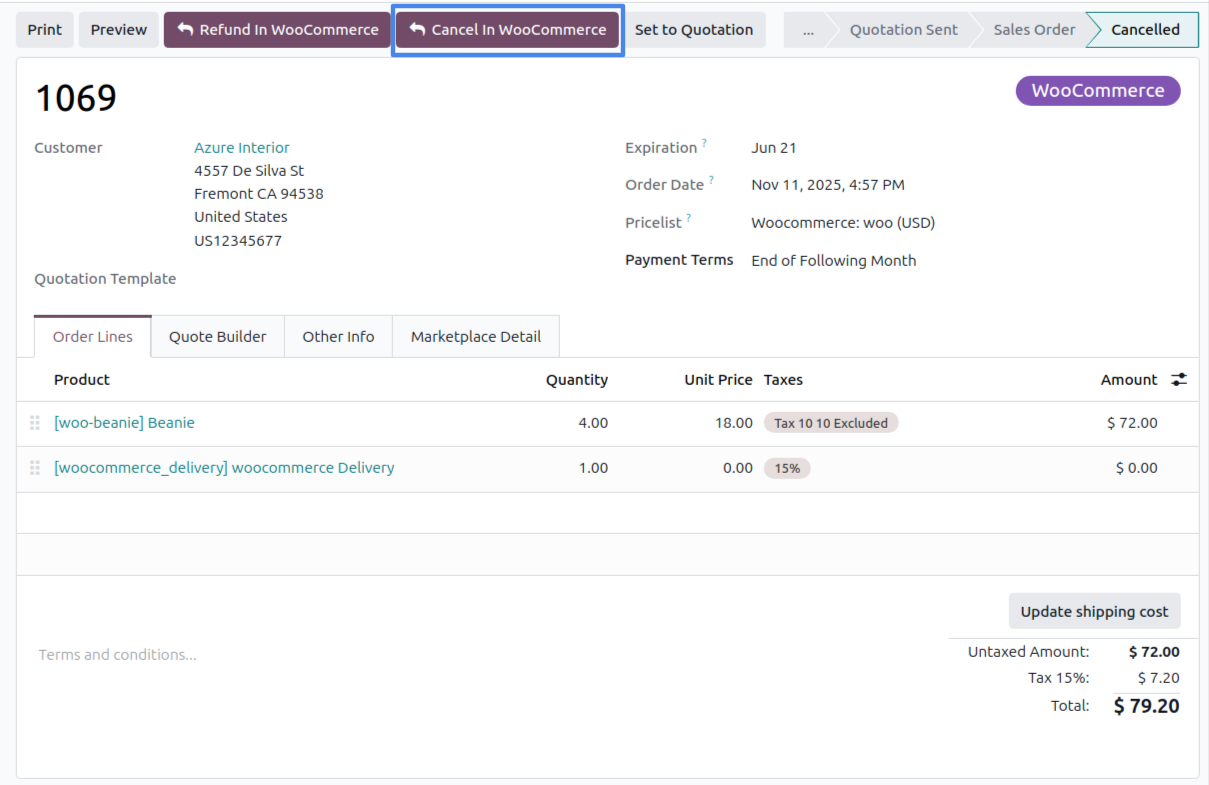Screen dimensions: 1209x785
Task: Click the Quantity column header
Action: (577, 380)
